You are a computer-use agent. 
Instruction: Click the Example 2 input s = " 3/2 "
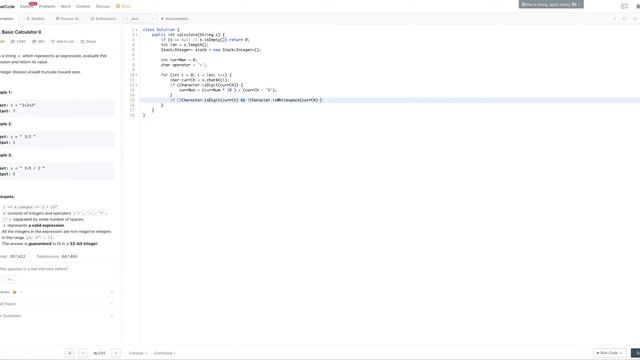[x=18, y=137]
